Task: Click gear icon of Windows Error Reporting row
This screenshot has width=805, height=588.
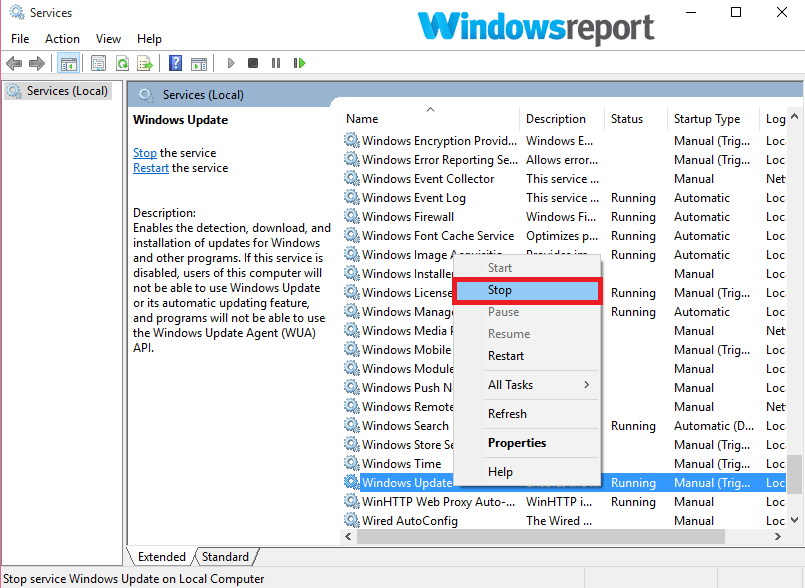Action: pyautogui.click(x=352, y=159)
